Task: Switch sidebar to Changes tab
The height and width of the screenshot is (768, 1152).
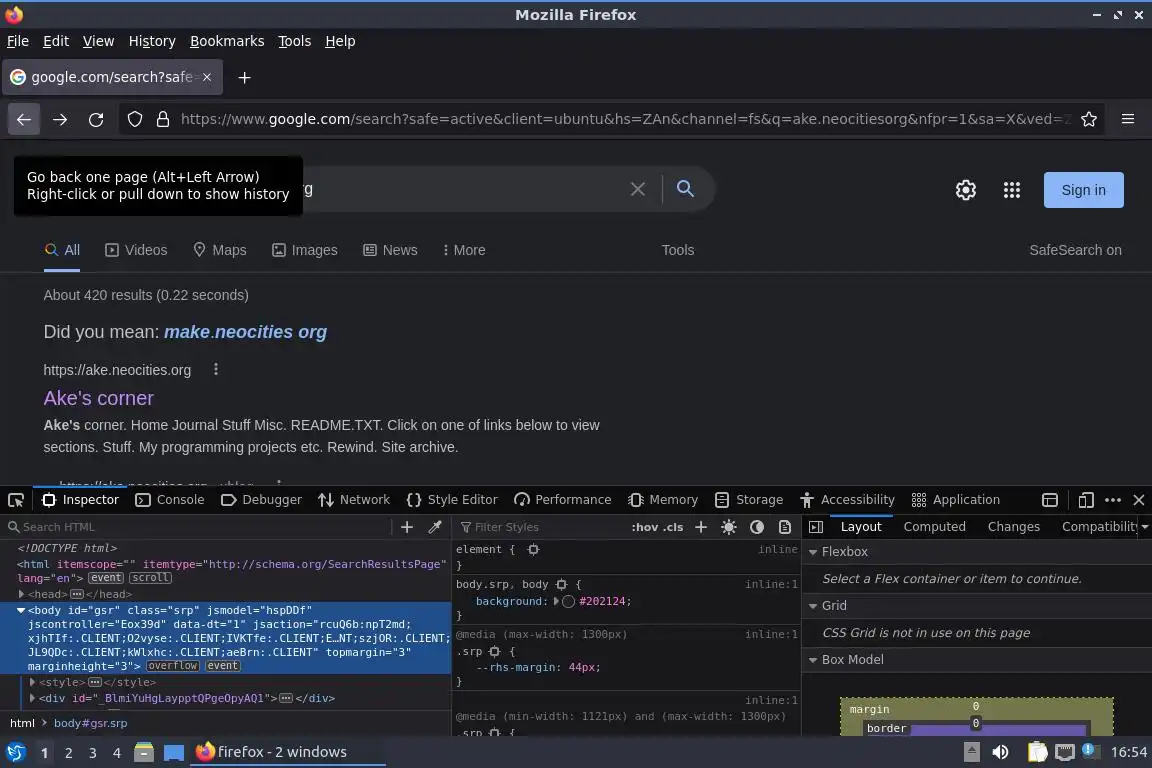Action: (1013, 527)
